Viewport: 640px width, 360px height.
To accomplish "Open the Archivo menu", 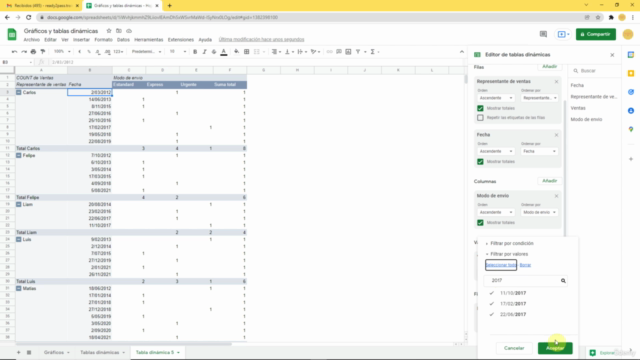I will click(x=31, y=40).
